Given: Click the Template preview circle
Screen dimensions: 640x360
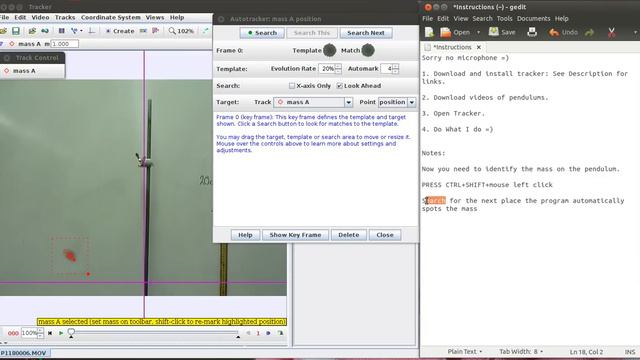Looking at the screenshot, I should [x=329, y=50].
